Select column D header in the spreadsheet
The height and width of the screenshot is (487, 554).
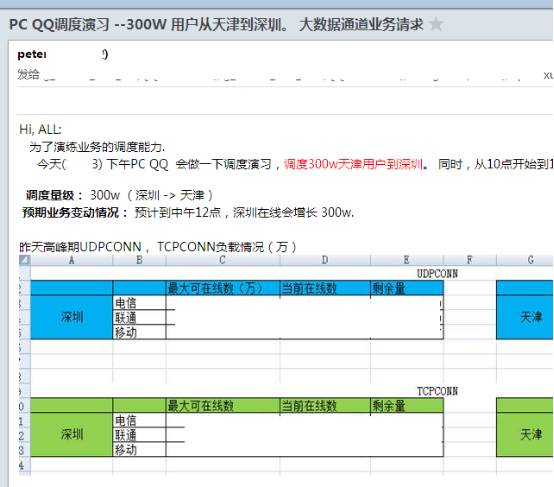(325, 260)
